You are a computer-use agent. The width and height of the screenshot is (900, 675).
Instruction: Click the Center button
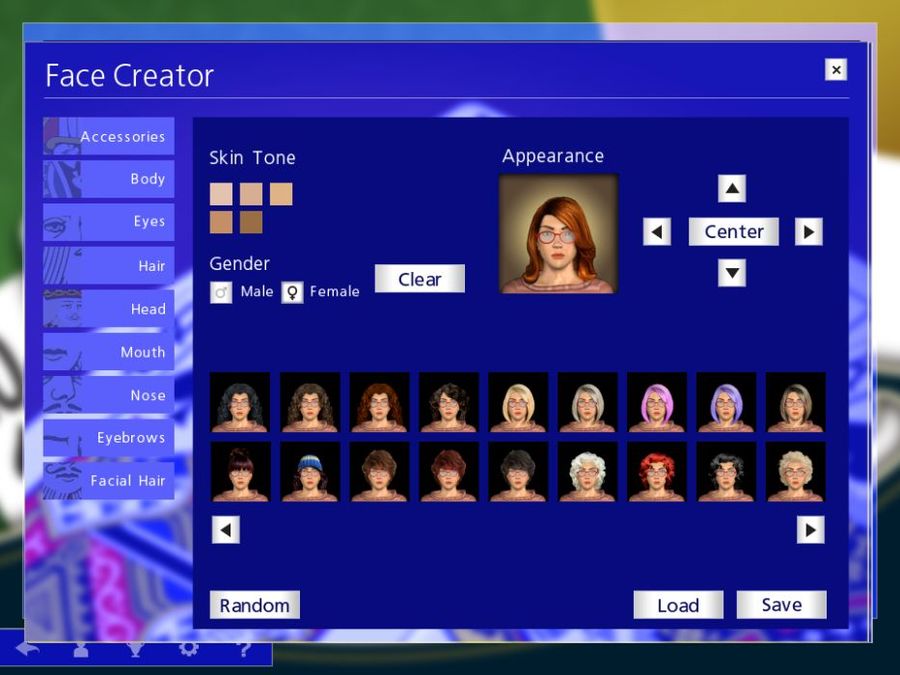734,232
